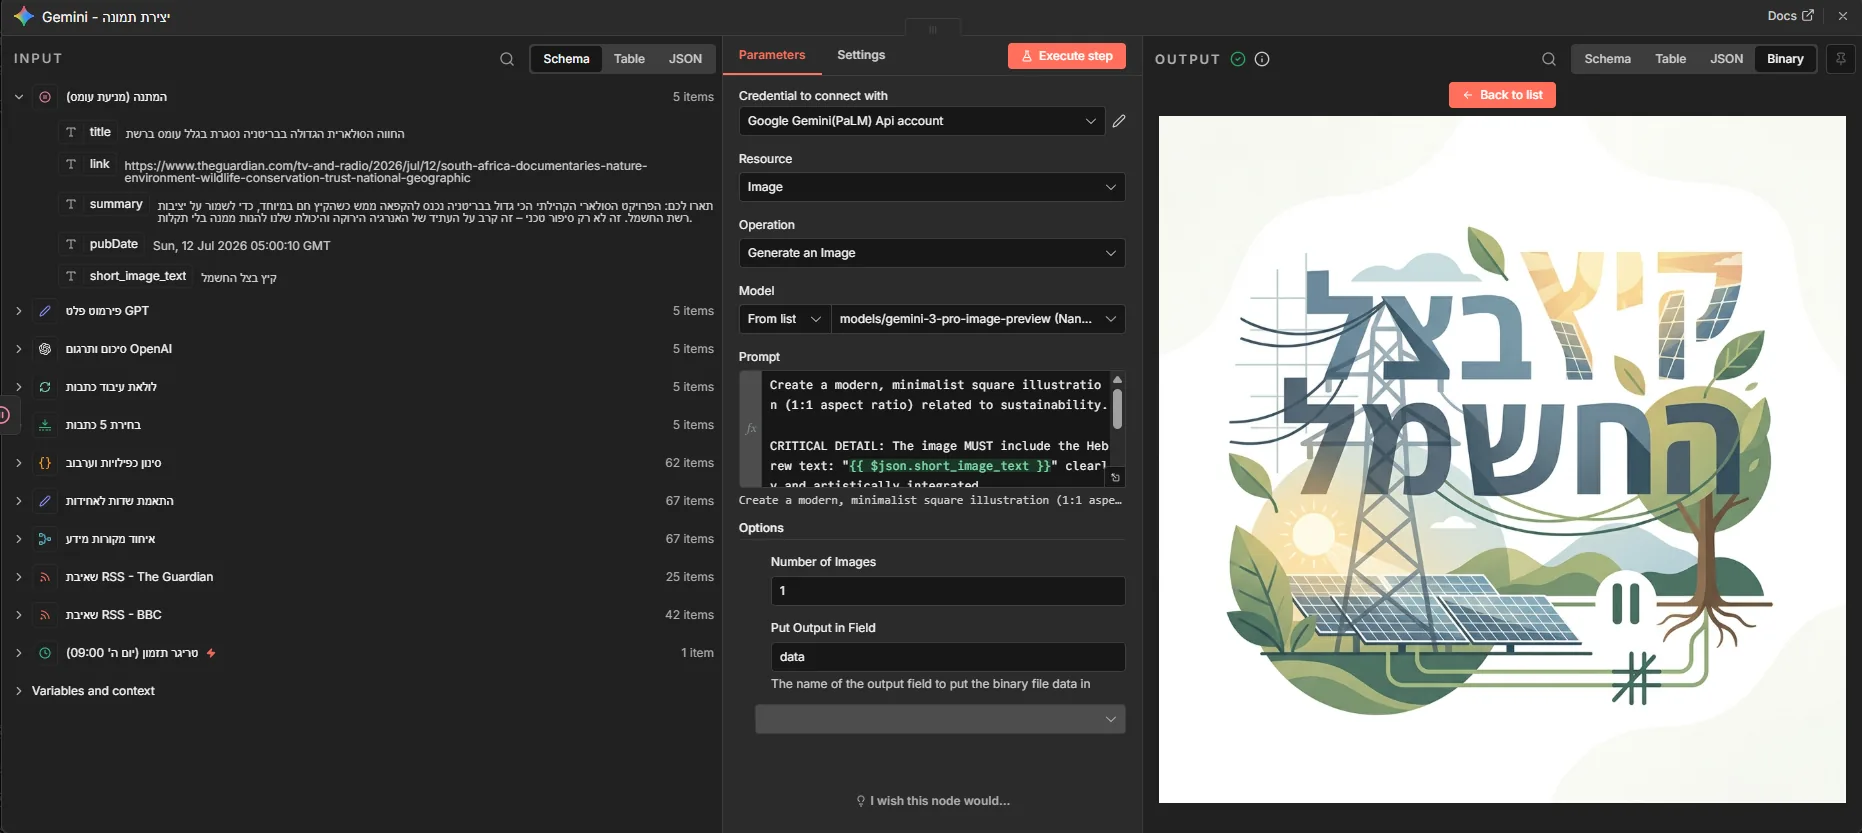Select output JSON view
The width and height of the screenshot is (1862, 833).
(x=1726, y=59)
